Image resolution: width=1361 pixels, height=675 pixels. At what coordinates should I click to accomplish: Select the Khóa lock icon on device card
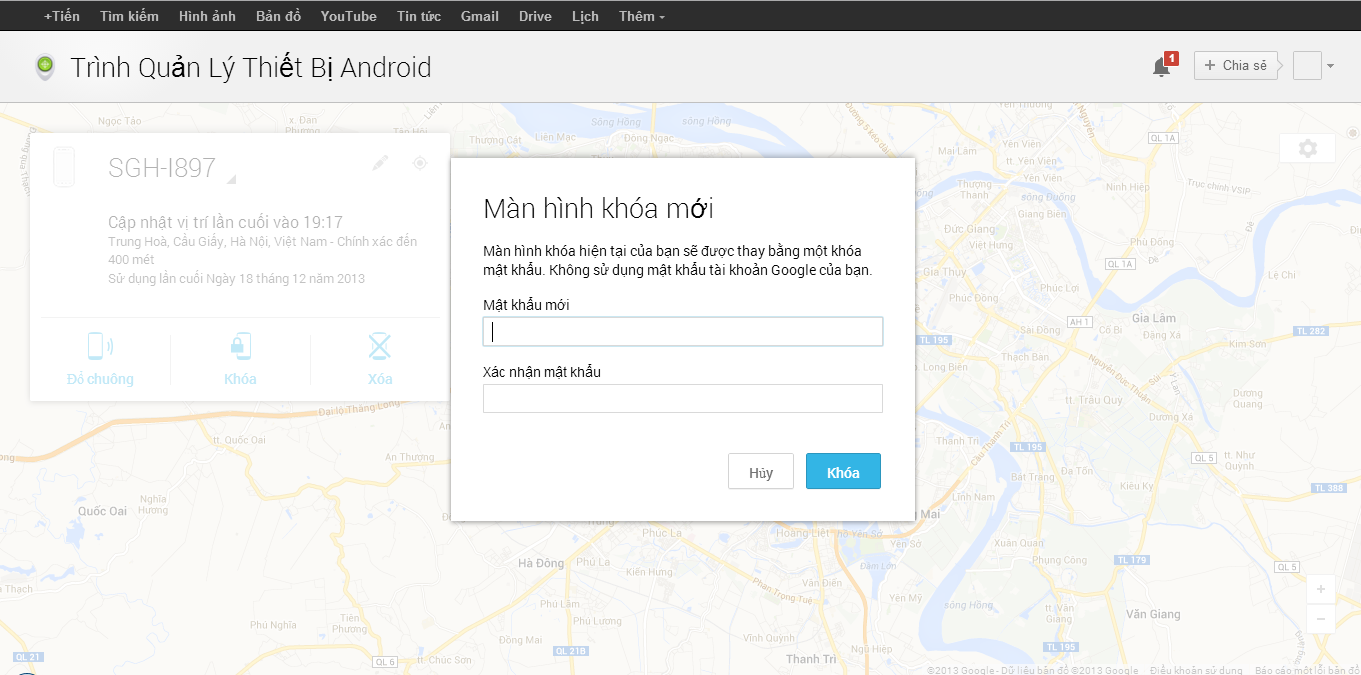pos(239,346)
